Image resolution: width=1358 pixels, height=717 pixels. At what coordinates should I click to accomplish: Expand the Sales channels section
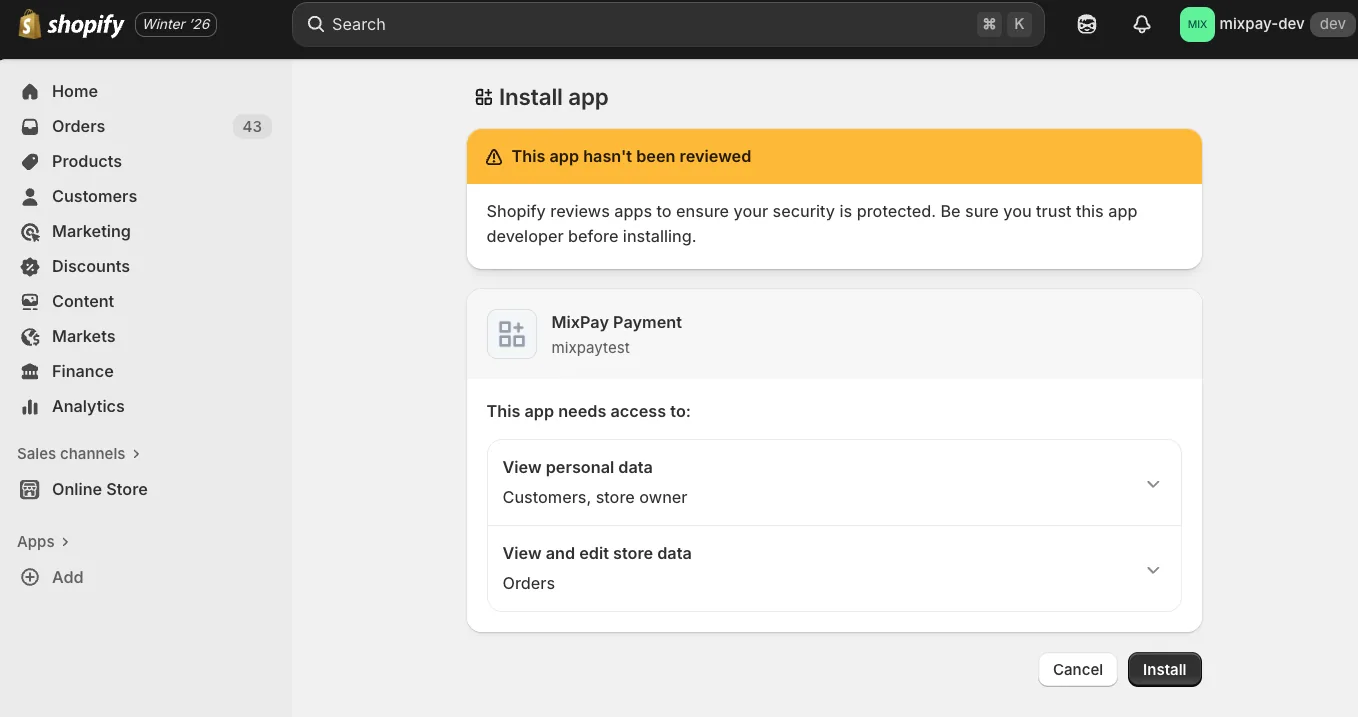(x=79, y=453)
